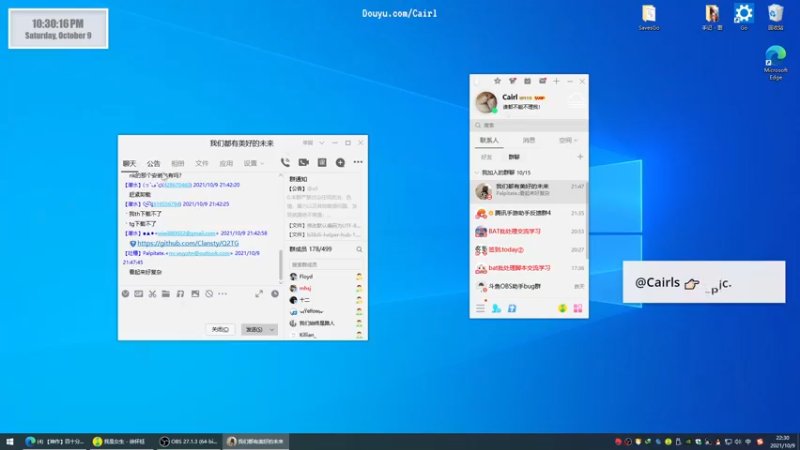Open the outfit/skin icon in QQ panel header
800x450 pixels.
[x=513, y=81]
